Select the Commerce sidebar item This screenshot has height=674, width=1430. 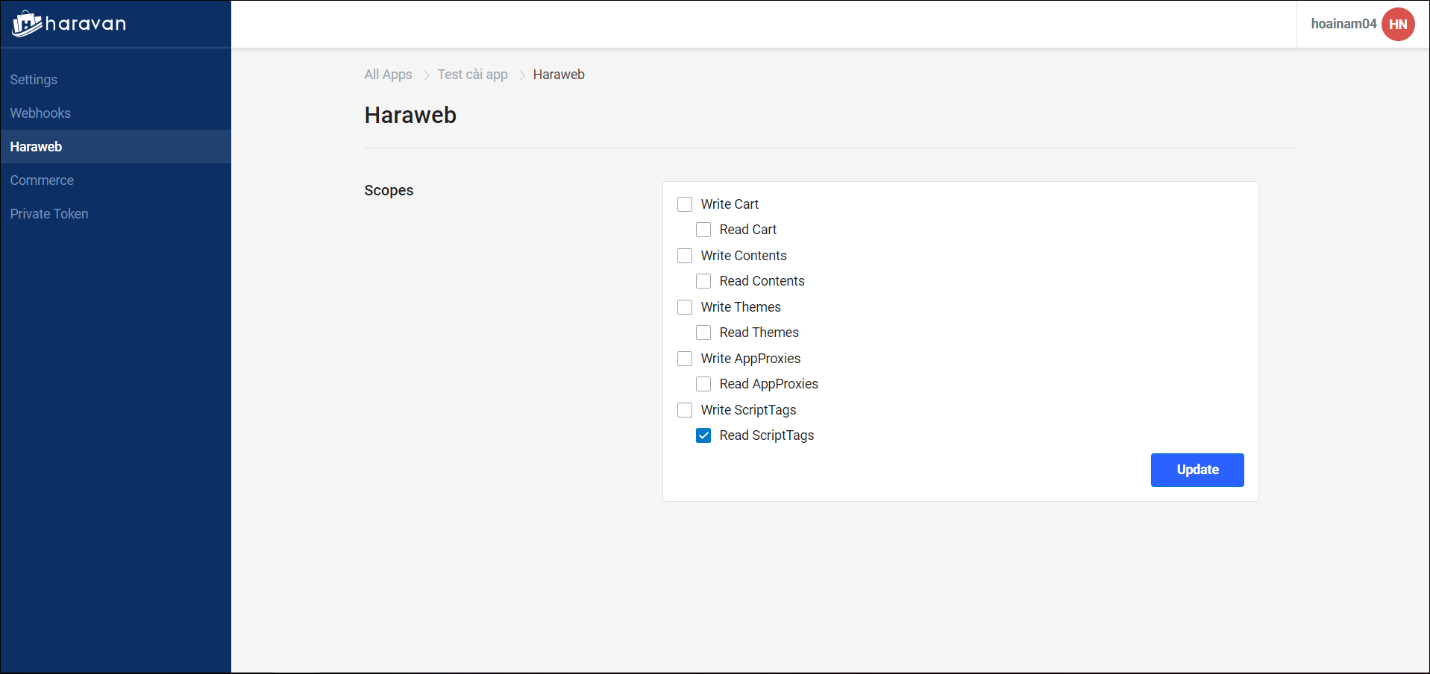[42, 181]
